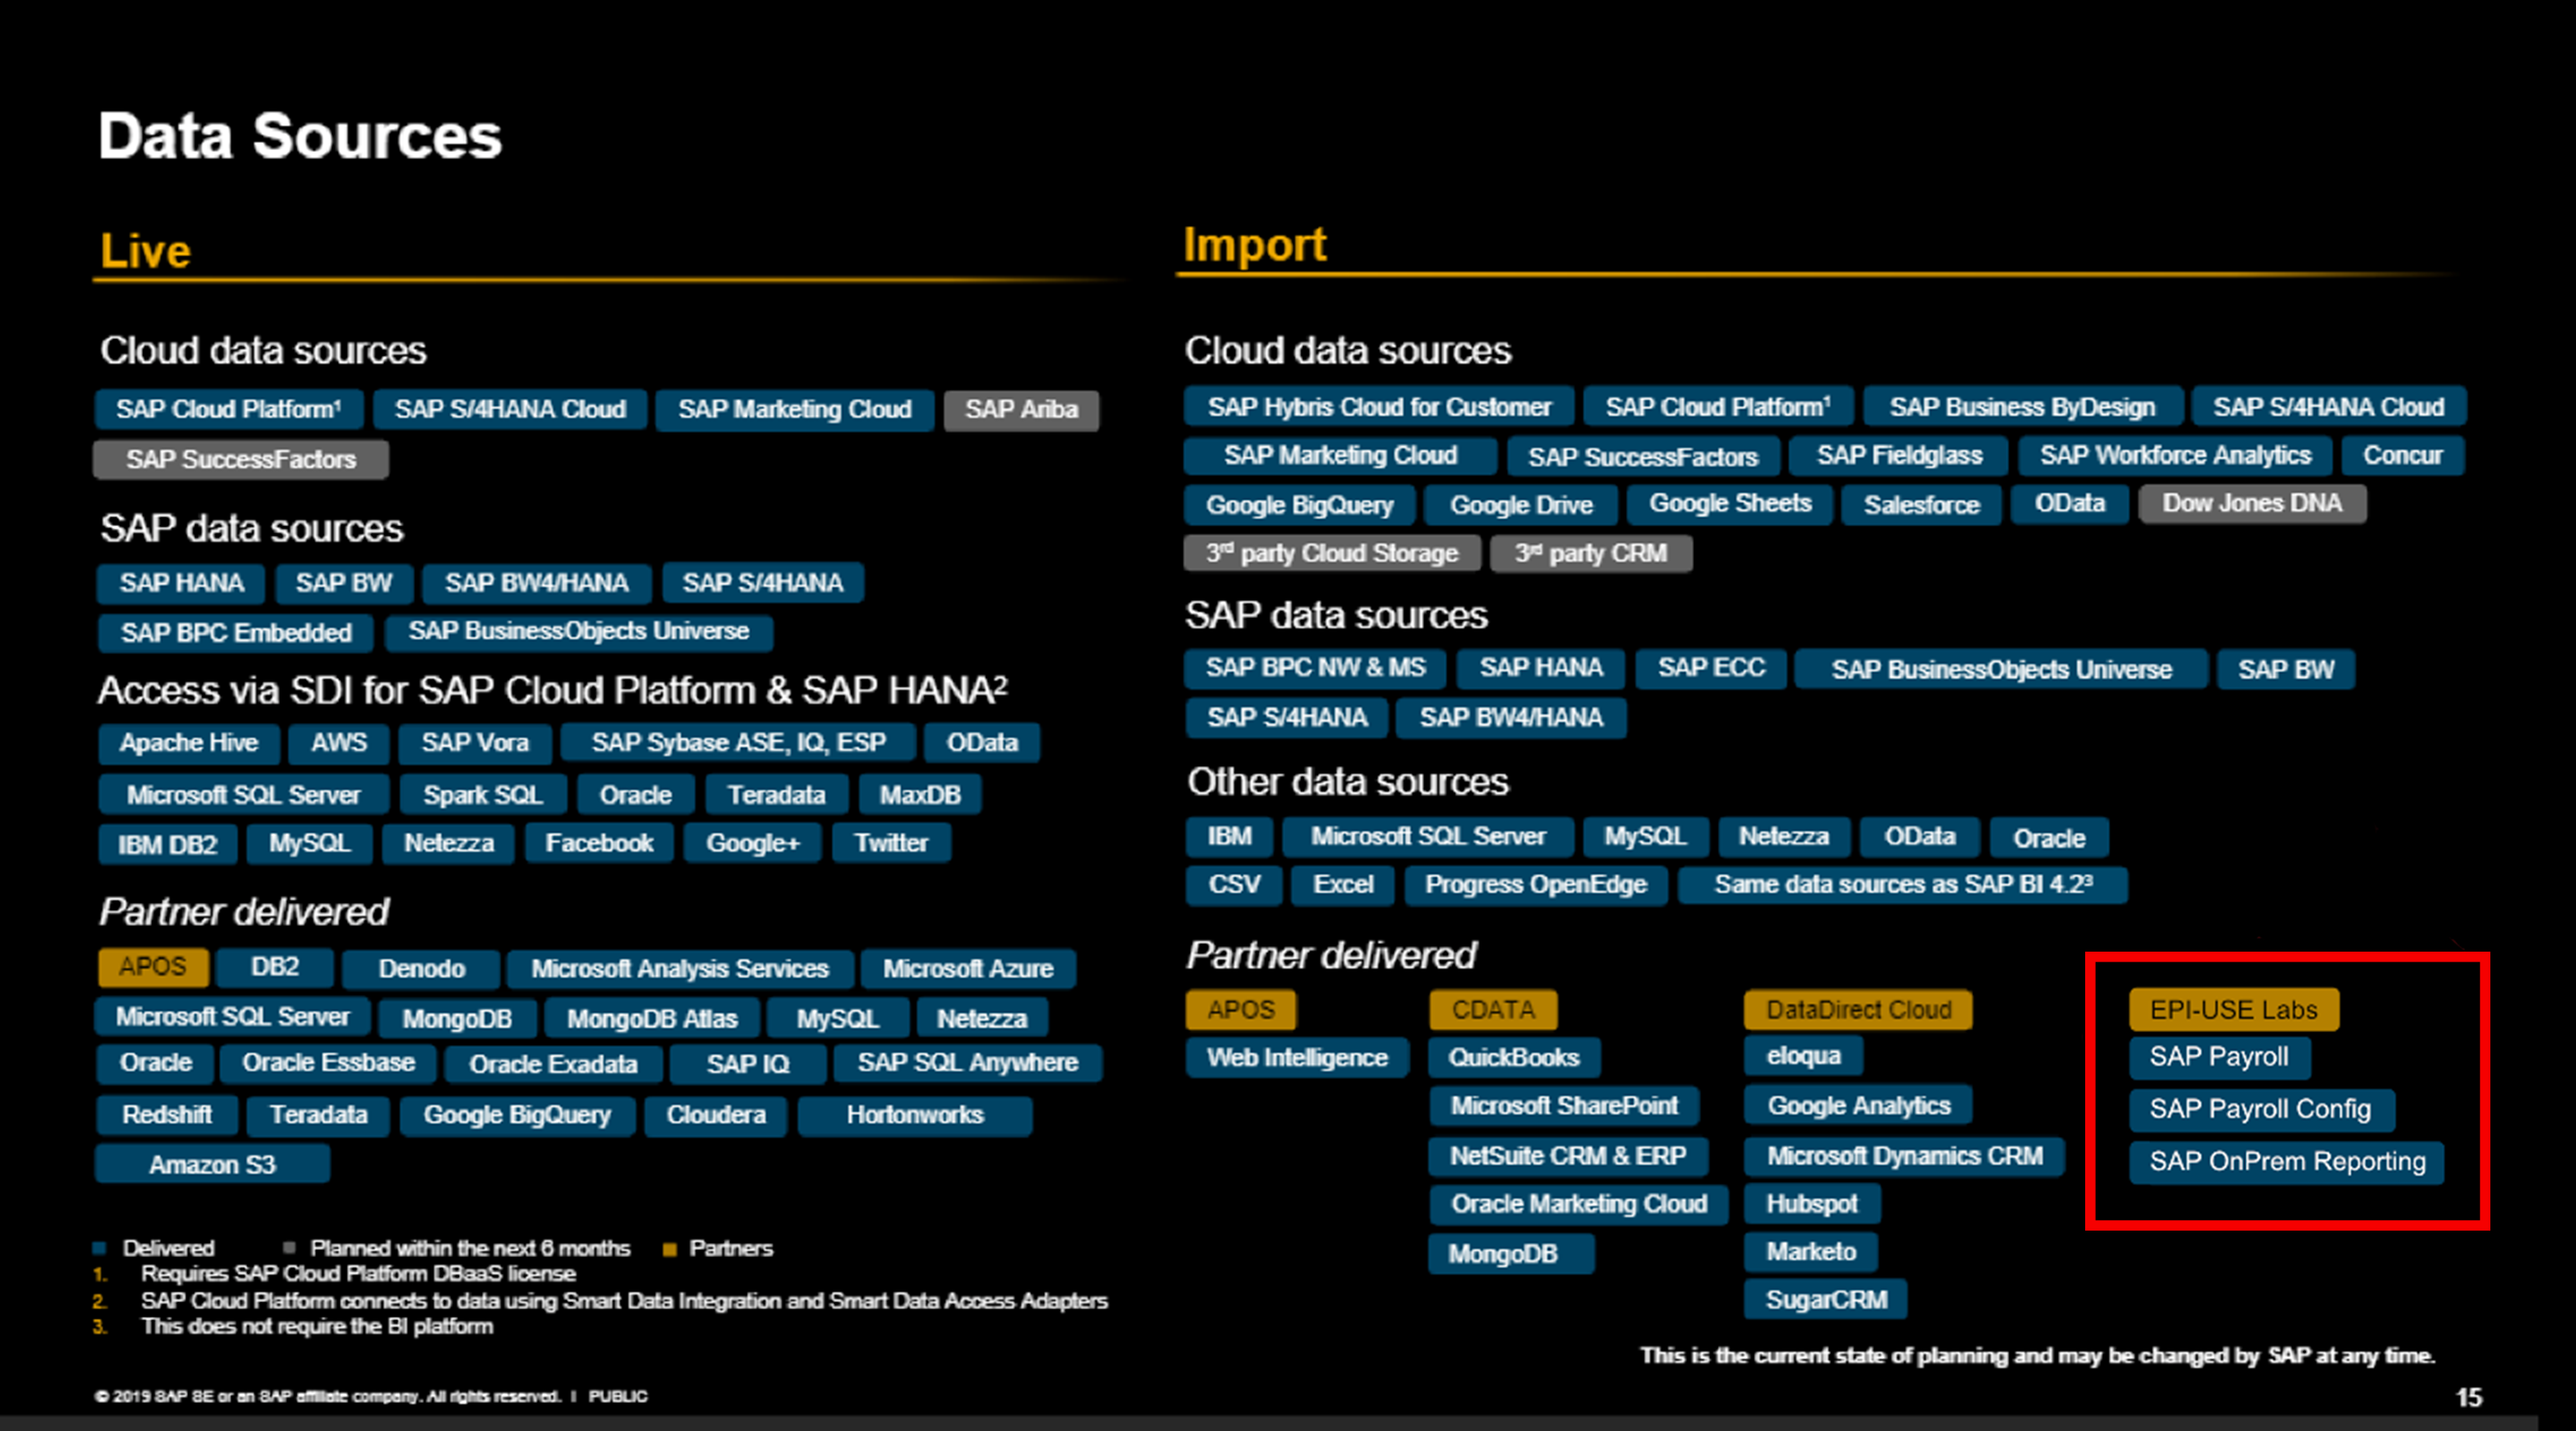
Task: Click the '3rd party CRM' label
Action: pyautogui.click(x=1591, y=554)
